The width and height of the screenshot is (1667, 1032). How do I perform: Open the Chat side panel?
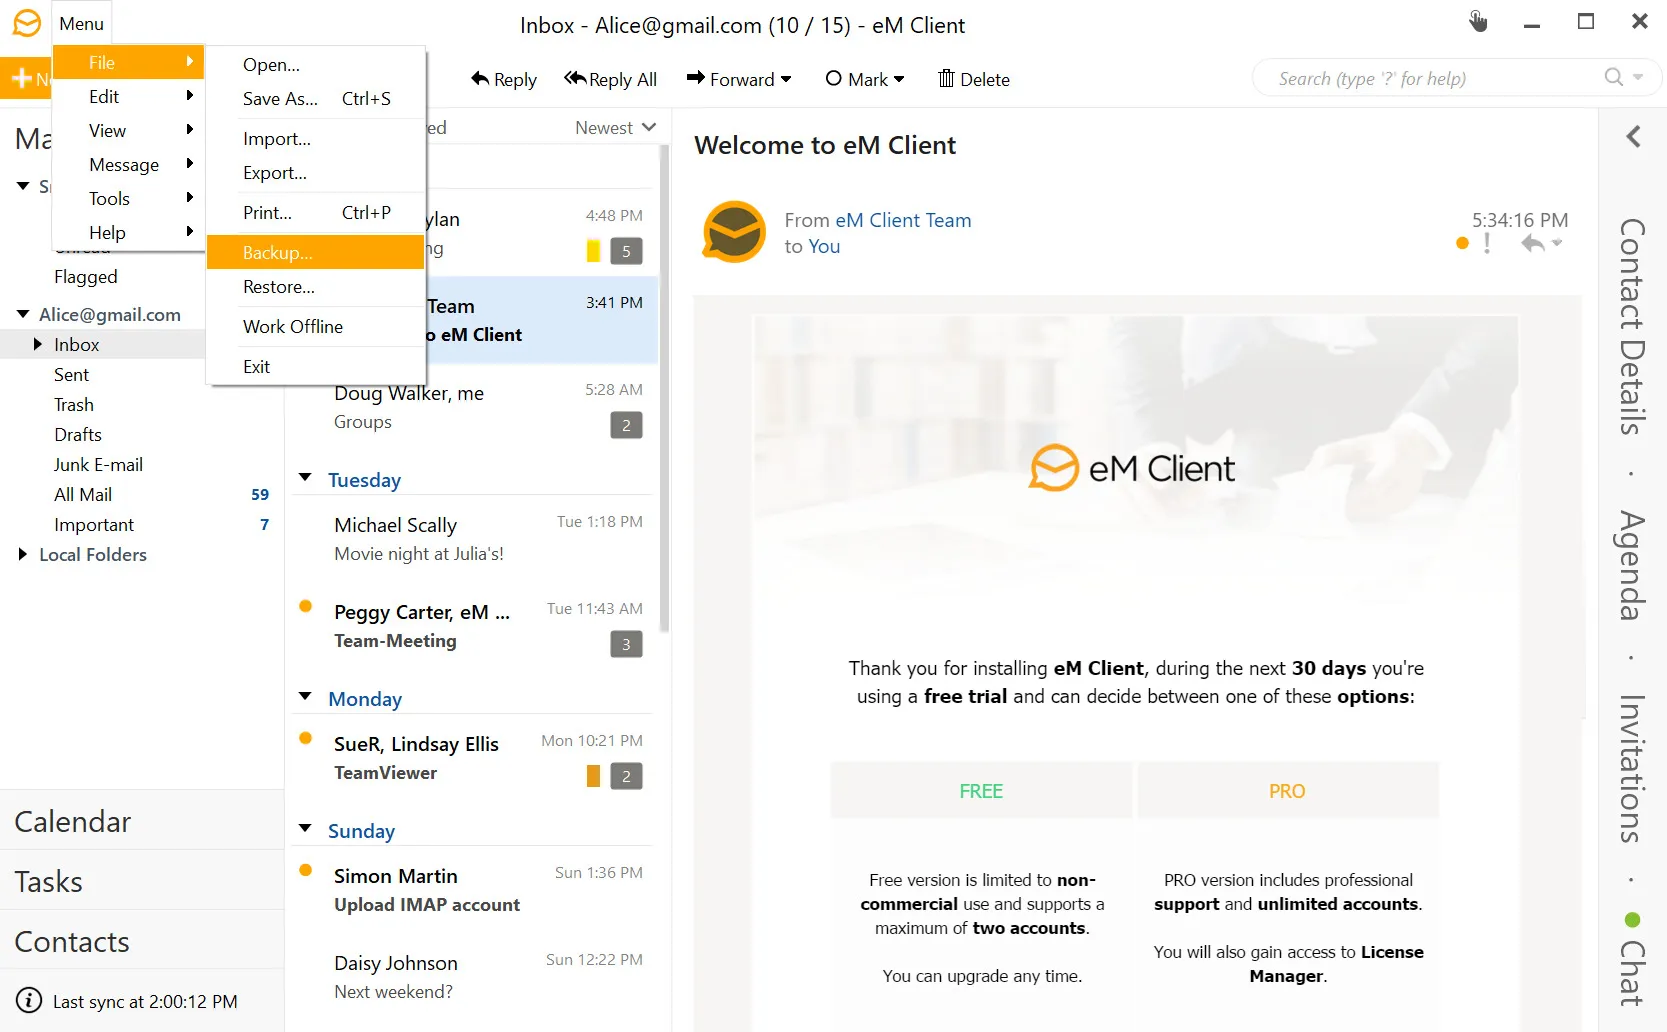1632,972
